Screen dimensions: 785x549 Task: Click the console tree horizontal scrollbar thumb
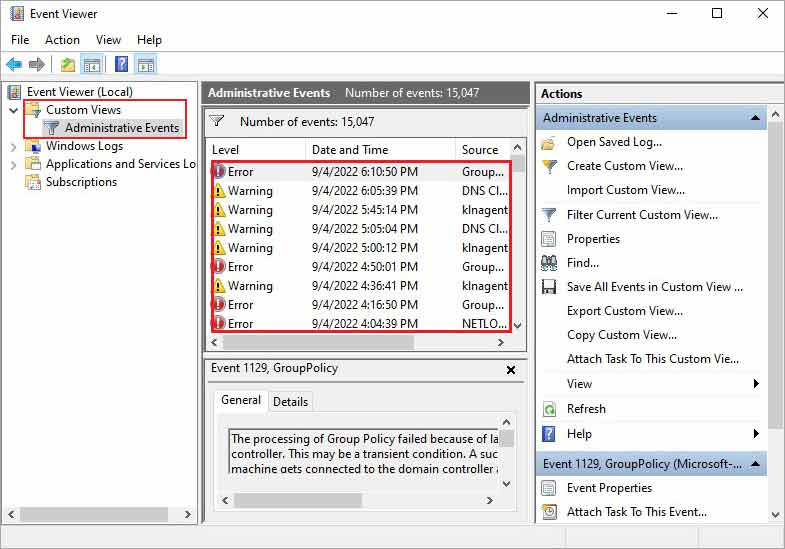94,514
